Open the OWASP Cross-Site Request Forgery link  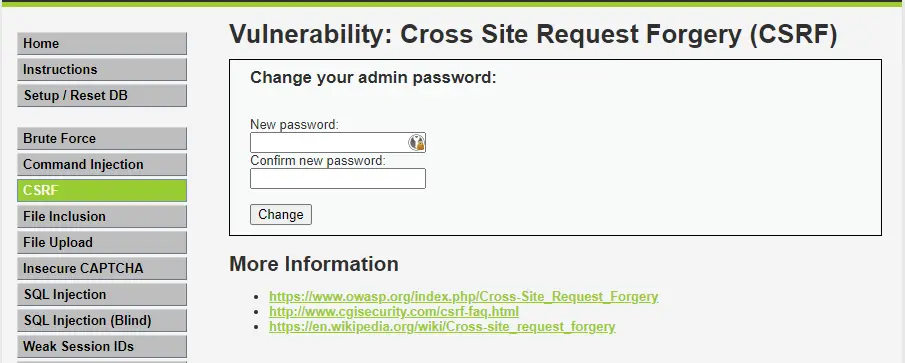pos(463,297)
